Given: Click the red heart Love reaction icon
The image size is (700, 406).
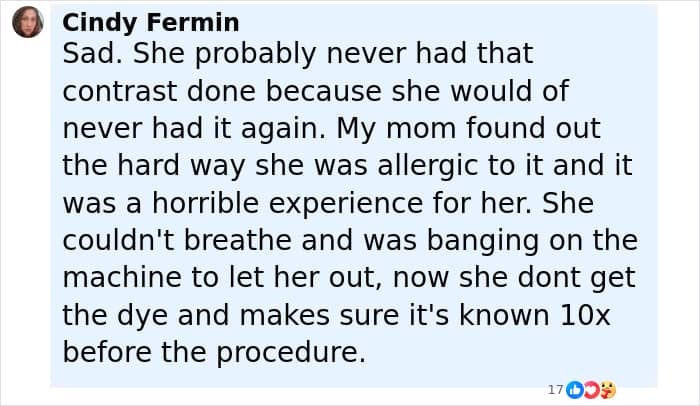Looking at the screenshot, I should click(590, 389).
